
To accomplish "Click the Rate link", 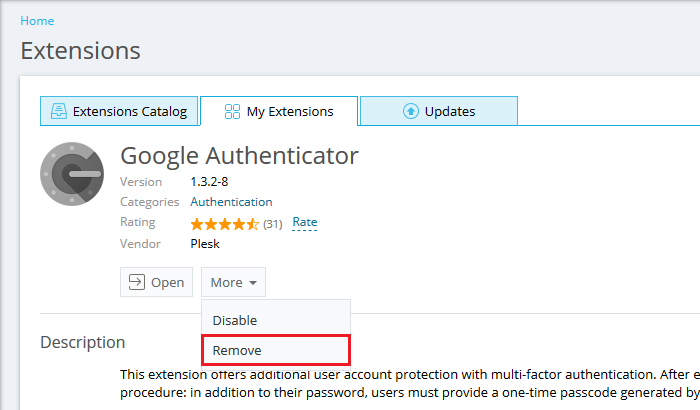I will pos(305,222).
